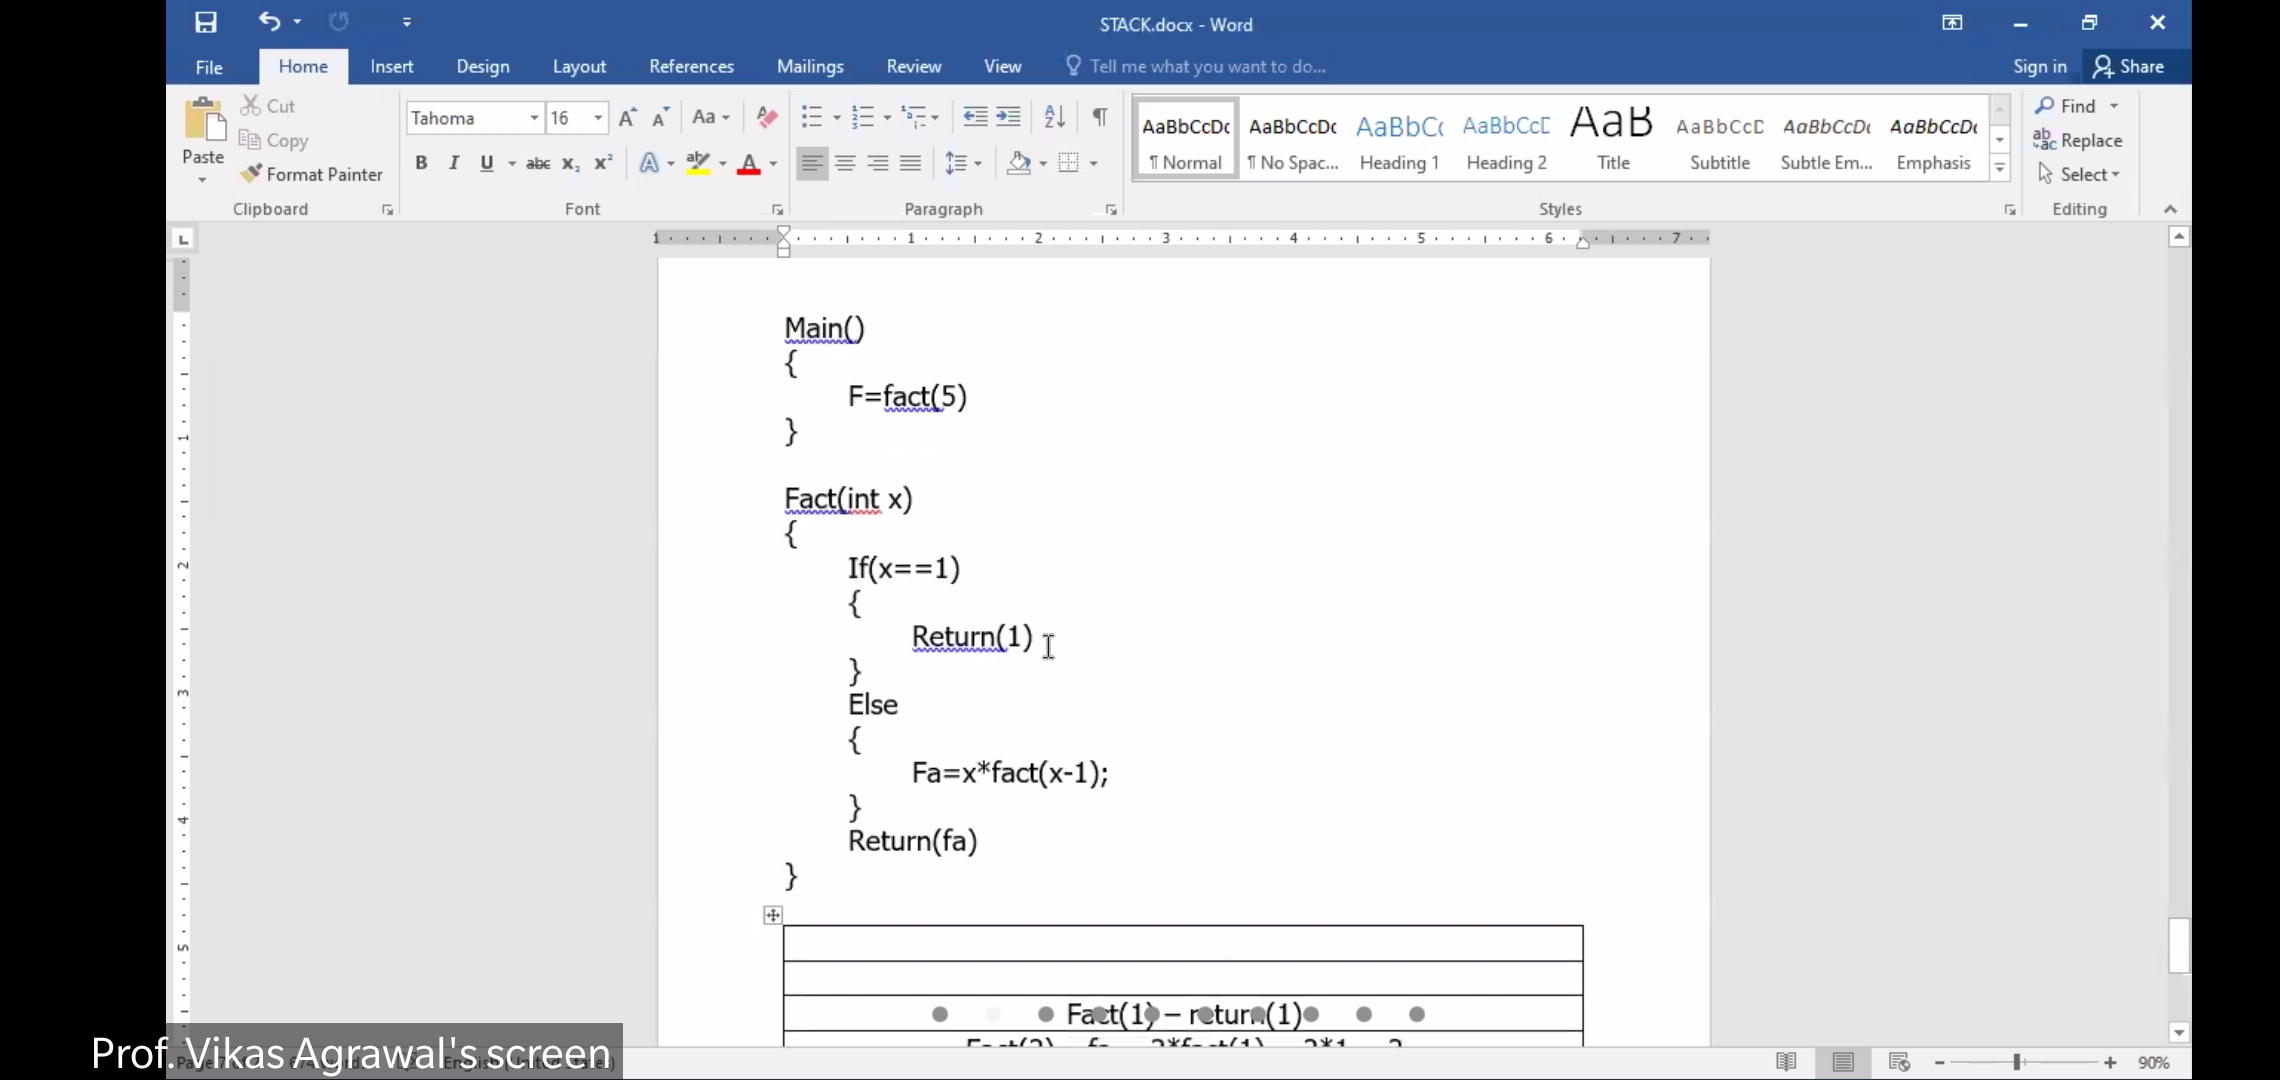2280x1080 pixels.
Task: Click the Save icon in title bar
Action: click(x=206, y=22)
